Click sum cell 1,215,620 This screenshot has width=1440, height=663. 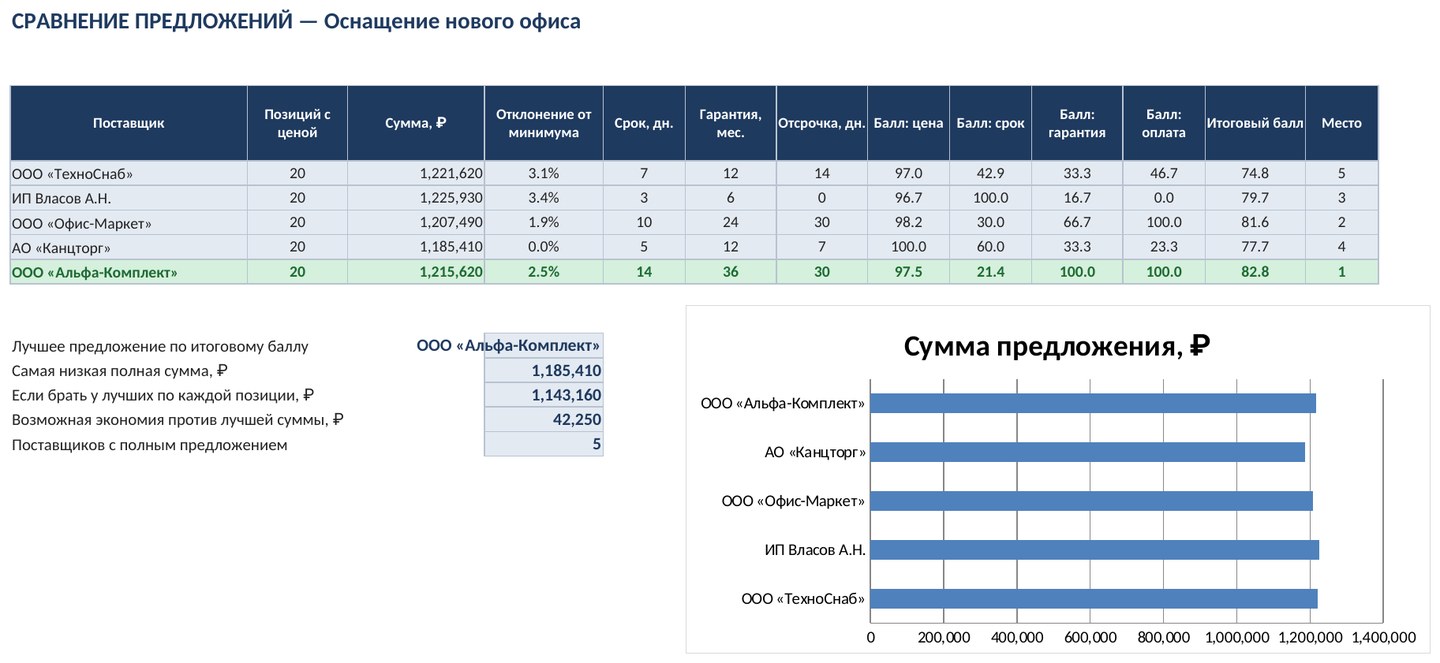point(416,271)
